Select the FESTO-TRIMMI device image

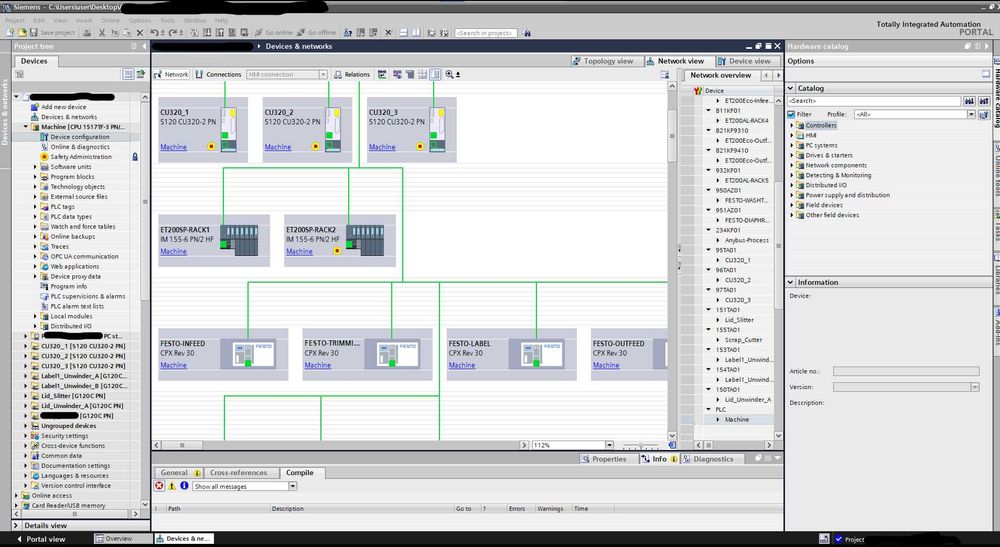pyautogui.click(x=398, y=355)
